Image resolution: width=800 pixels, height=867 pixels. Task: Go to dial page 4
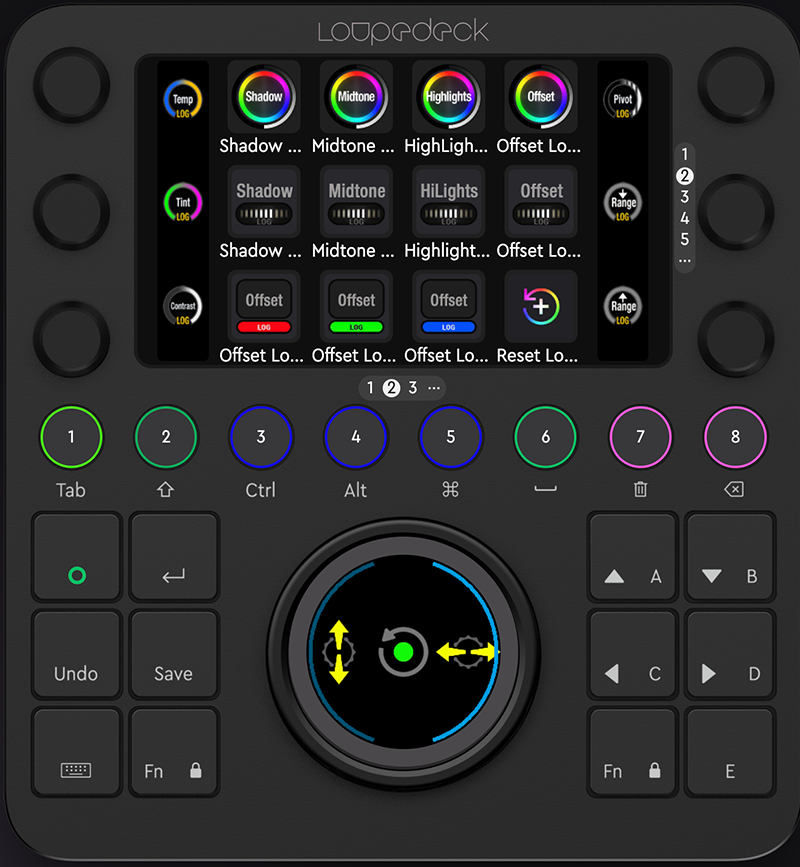(x=684, y=218)
